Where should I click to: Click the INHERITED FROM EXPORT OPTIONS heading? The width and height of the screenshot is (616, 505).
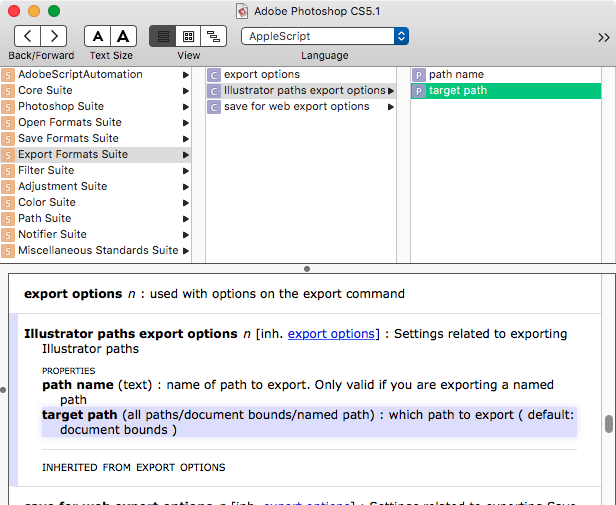pyautogui.click(x=134, y=467)
